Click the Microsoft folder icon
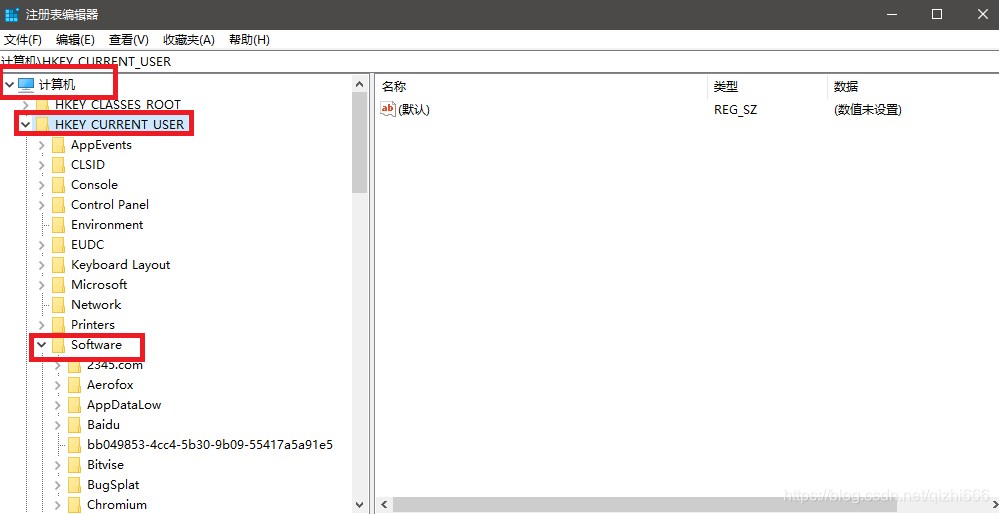This screenshot has height=514, width=999. click(59, 285)
